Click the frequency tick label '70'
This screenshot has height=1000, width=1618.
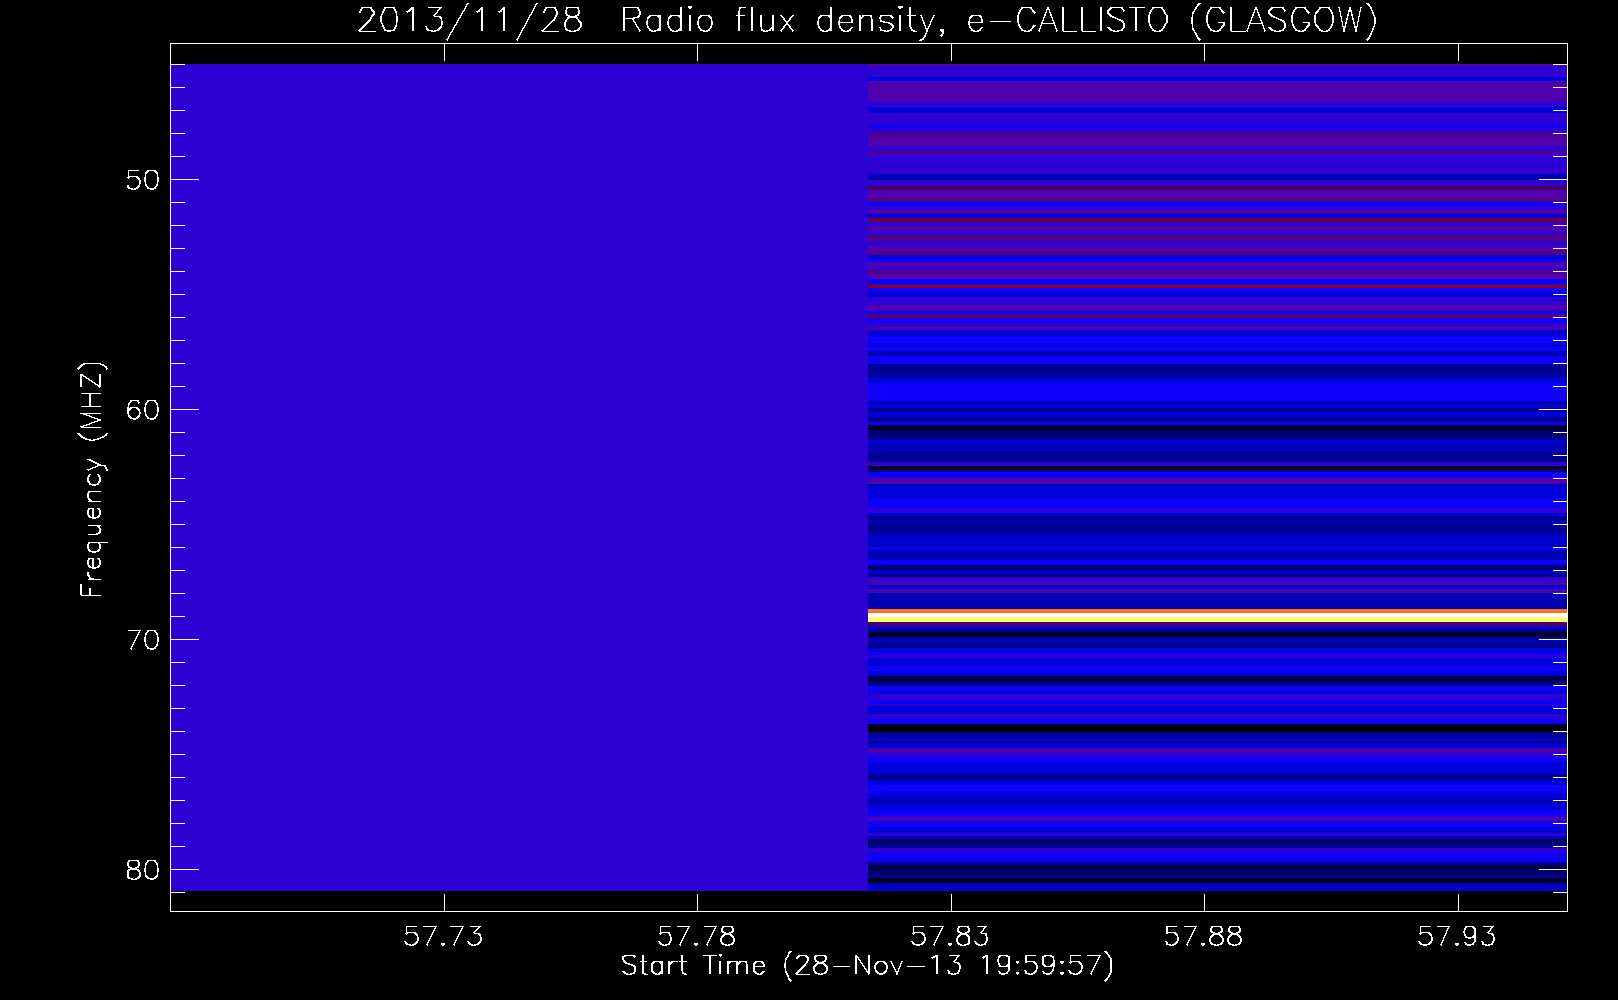coord(143,640)
